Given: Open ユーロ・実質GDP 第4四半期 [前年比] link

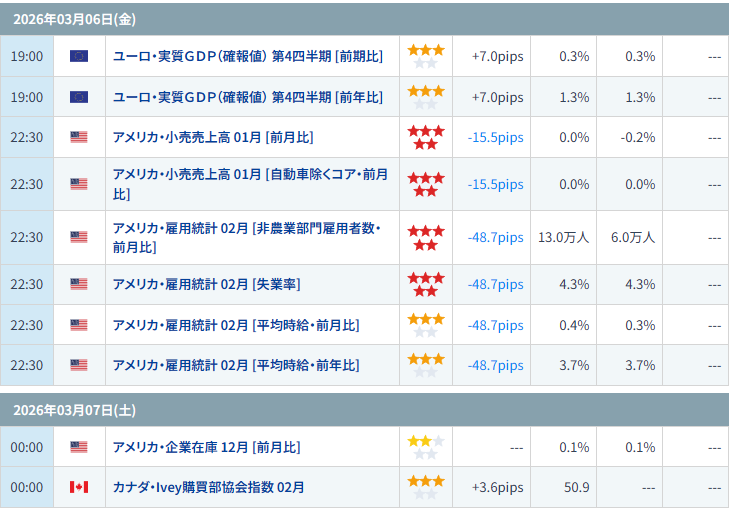Looking at the screenshot, I should [247, 97].
